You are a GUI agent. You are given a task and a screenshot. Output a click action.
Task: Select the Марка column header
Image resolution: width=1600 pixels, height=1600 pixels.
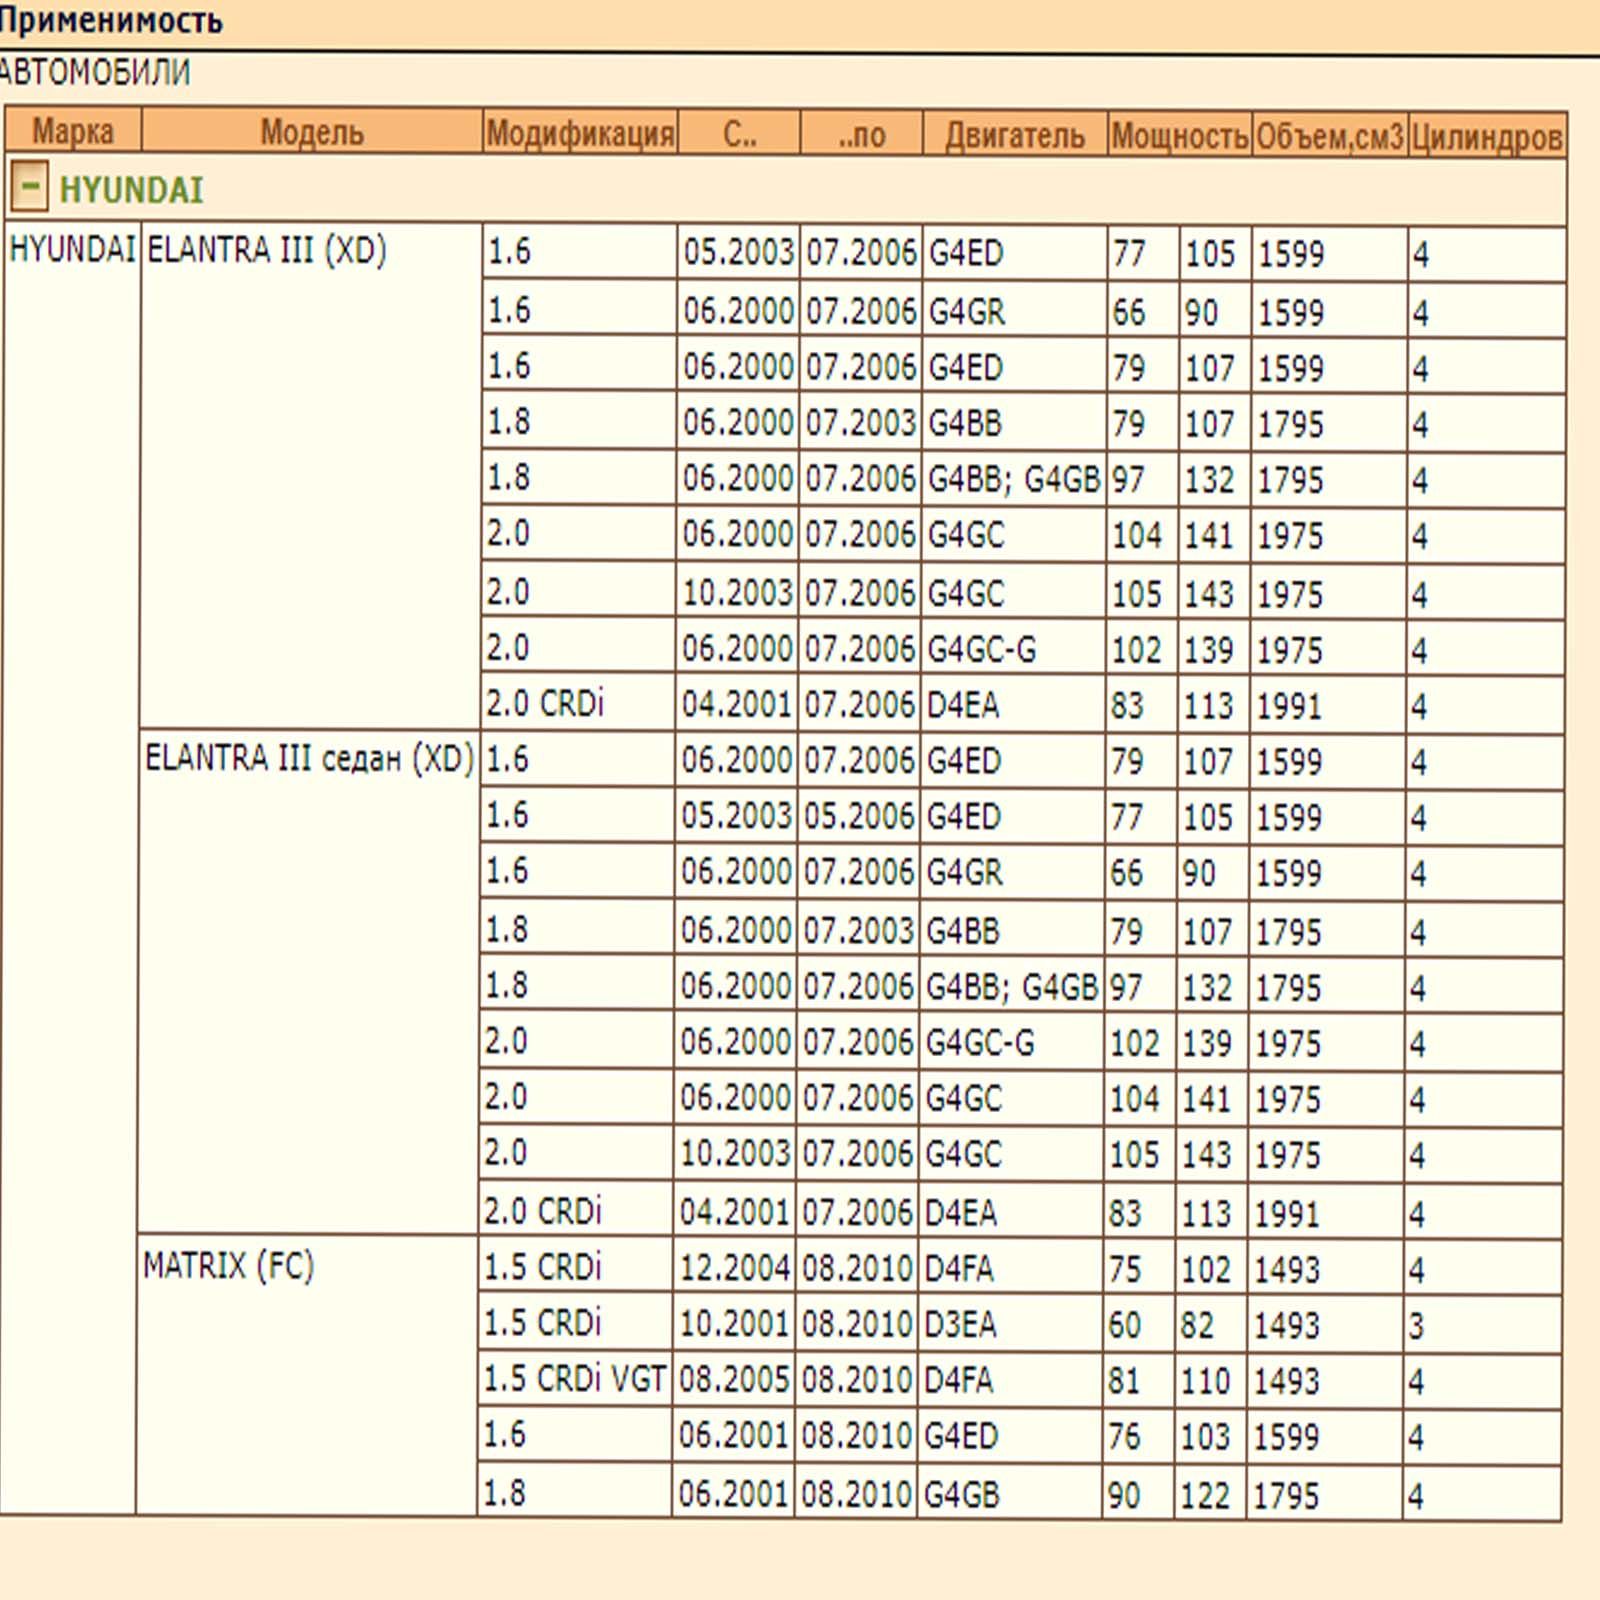point(73,131)
